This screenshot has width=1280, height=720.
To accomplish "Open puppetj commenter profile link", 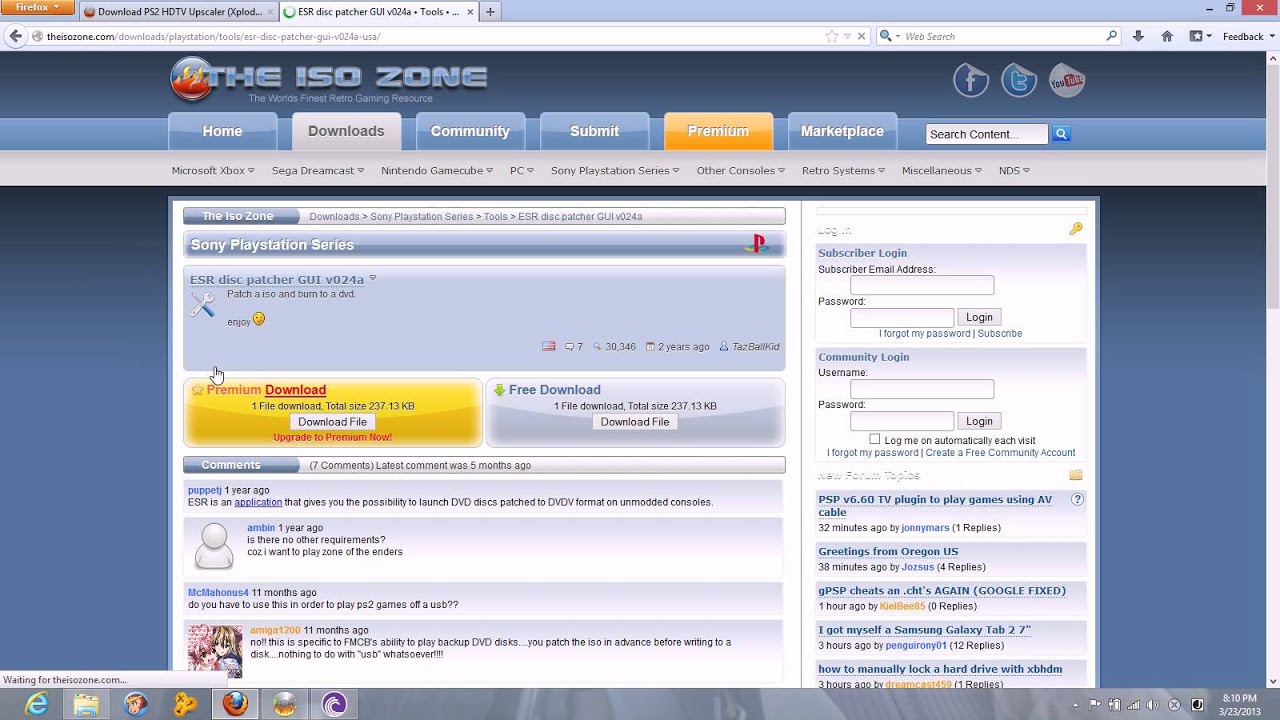I will coord(205,490).
